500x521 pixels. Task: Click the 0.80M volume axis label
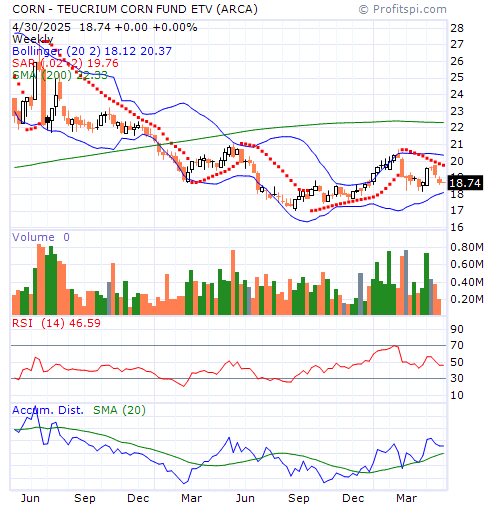tap(467, 247)
